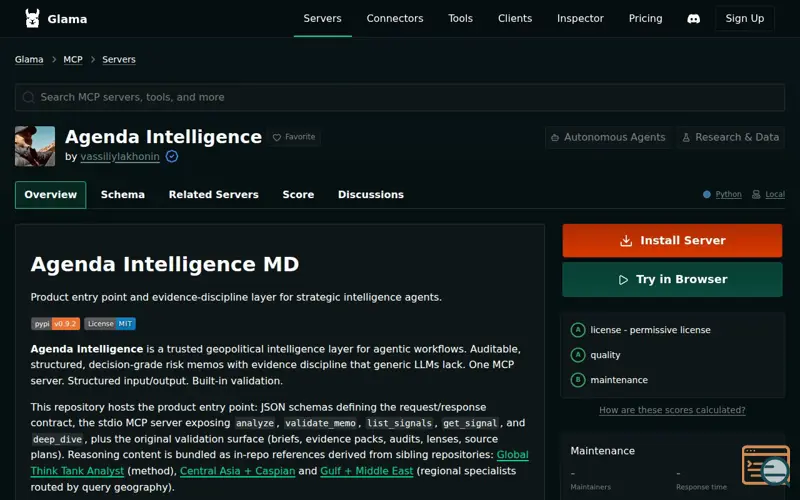Click the verified badge next to vassiliylakhonin
The height and width of the screenshot is (500, 800).
point(172,157)
